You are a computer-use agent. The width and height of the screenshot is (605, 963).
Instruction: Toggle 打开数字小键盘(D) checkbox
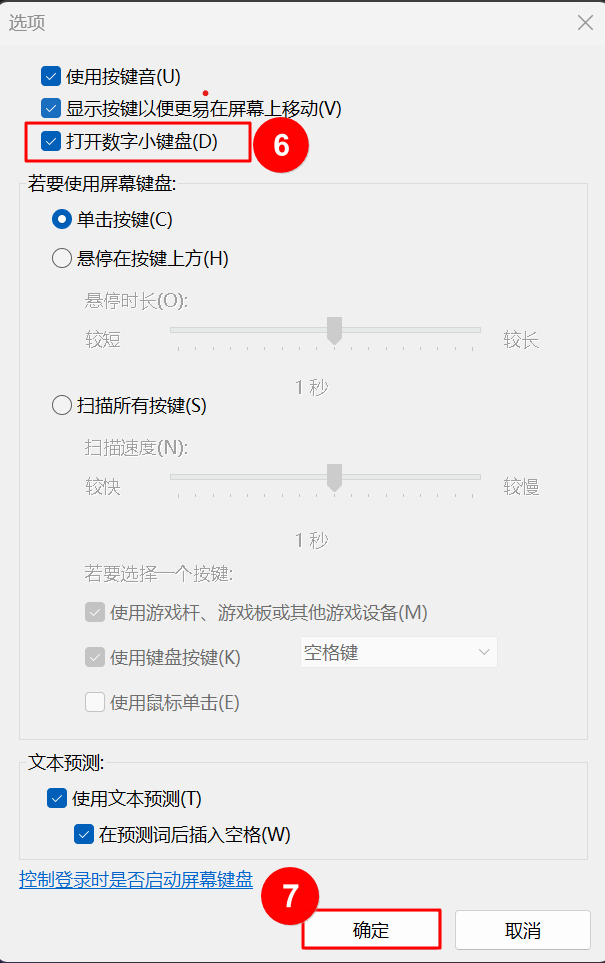tap(51, 142)
